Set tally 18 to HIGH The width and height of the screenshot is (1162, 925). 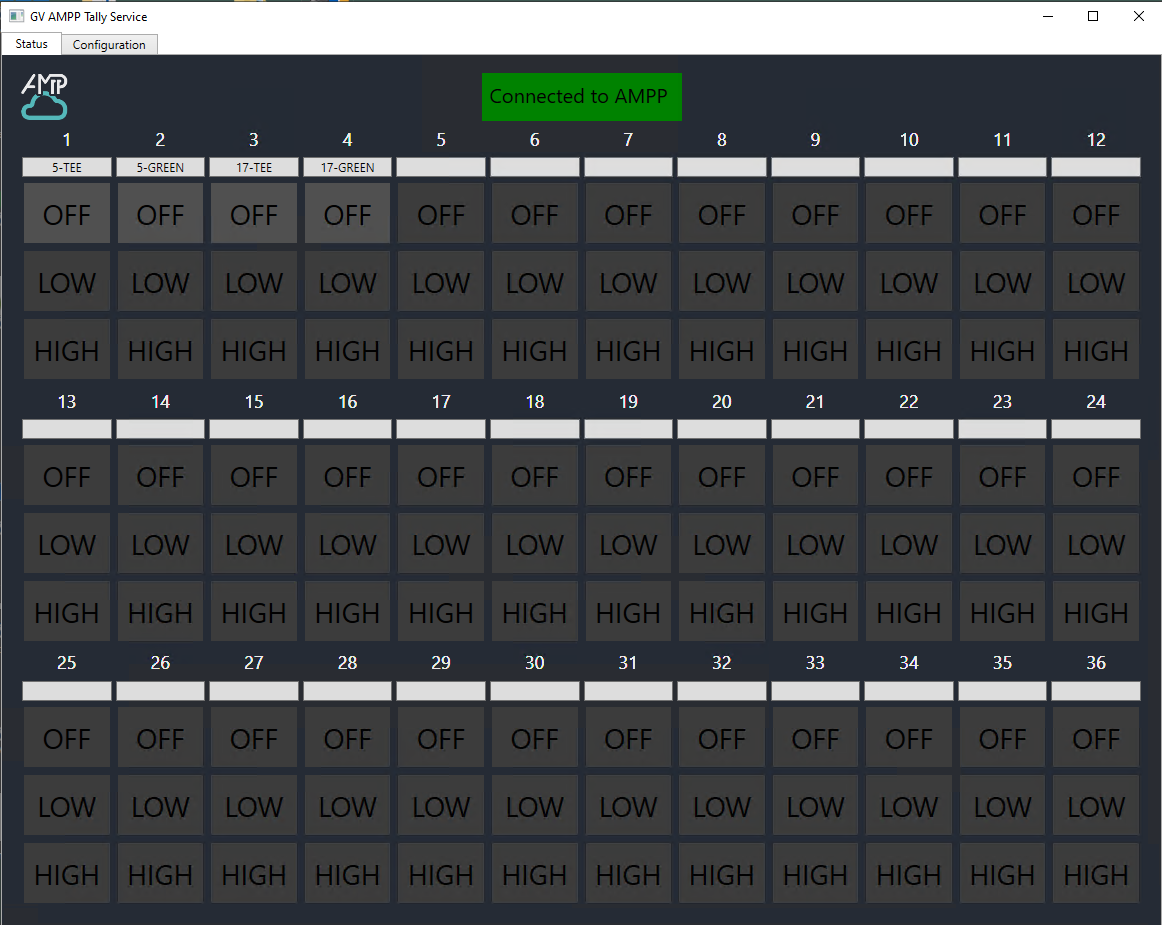[534, 611]
